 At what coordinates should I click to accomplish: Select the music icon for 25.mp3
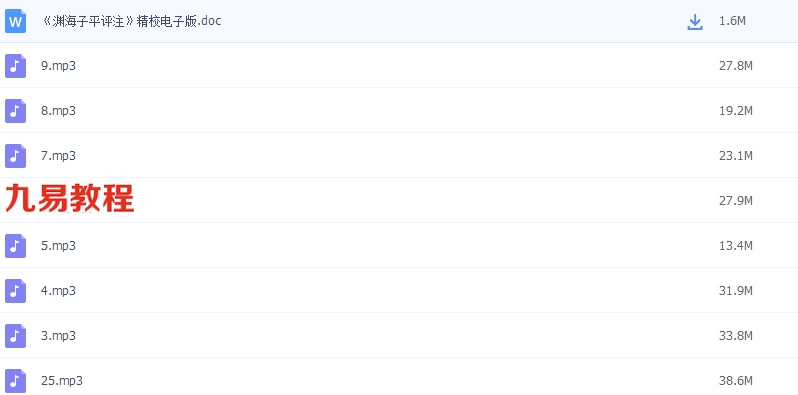click(x=15, y=381)
